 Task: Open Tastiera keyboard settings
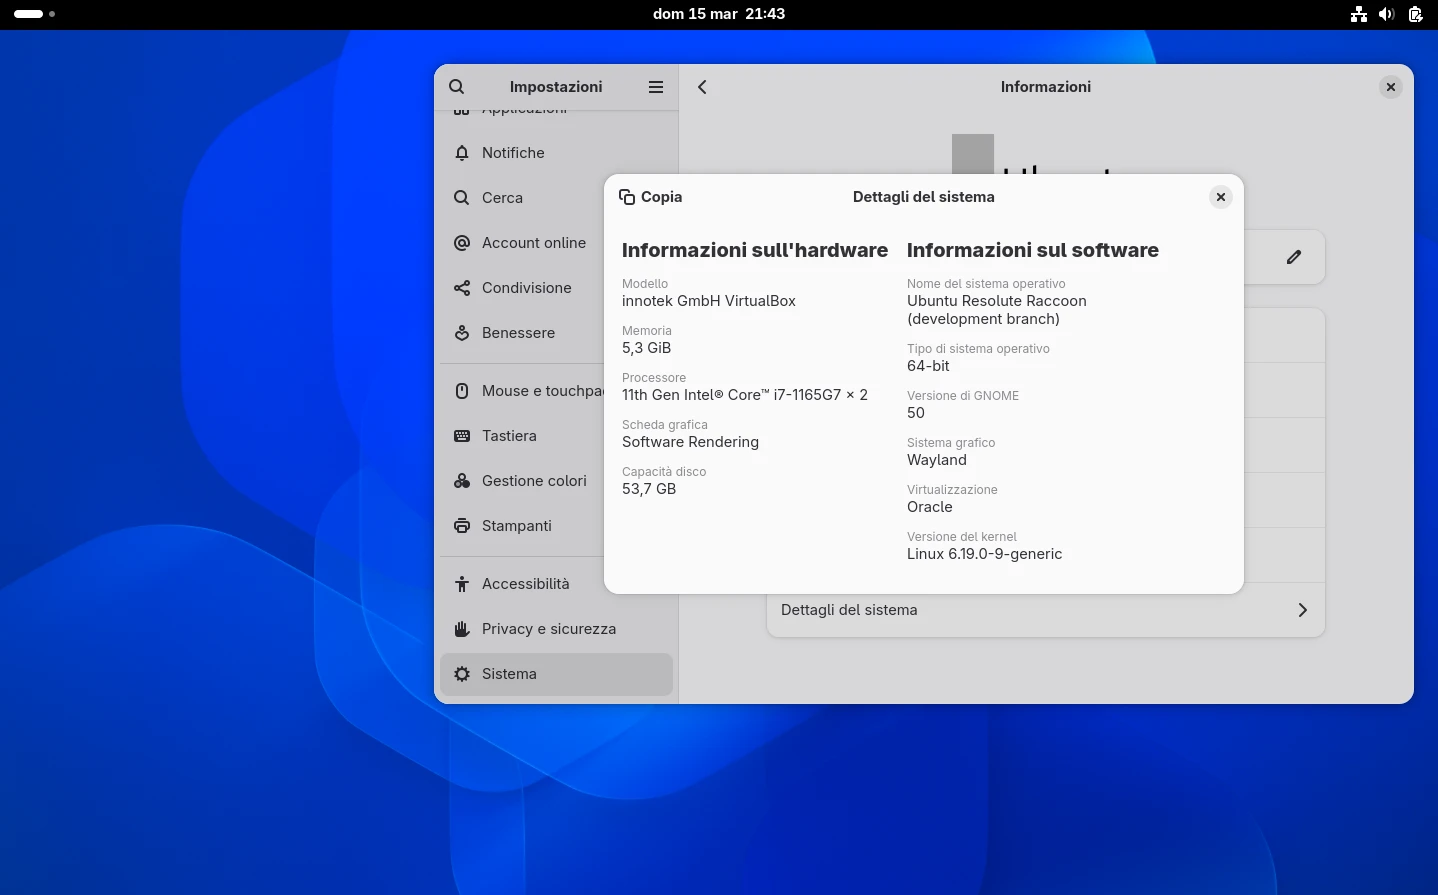(509, 436)
